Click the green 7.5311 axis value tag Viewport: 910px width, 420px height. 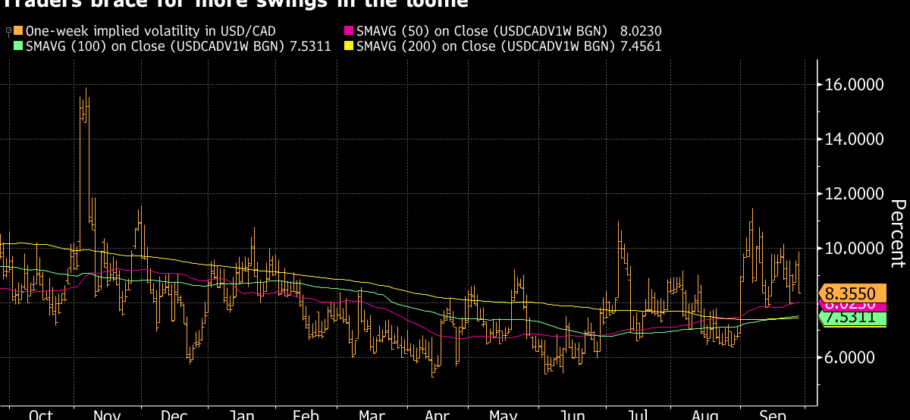[x=852, y=317]
